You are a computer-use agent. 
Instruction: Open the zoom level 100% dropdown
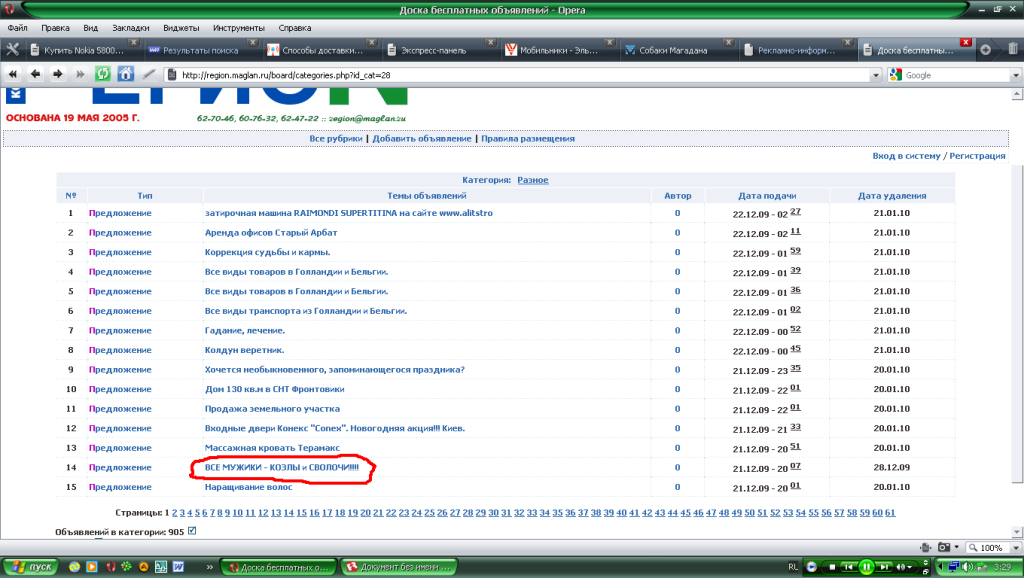pyautogui.click(x=1011, y=548)
